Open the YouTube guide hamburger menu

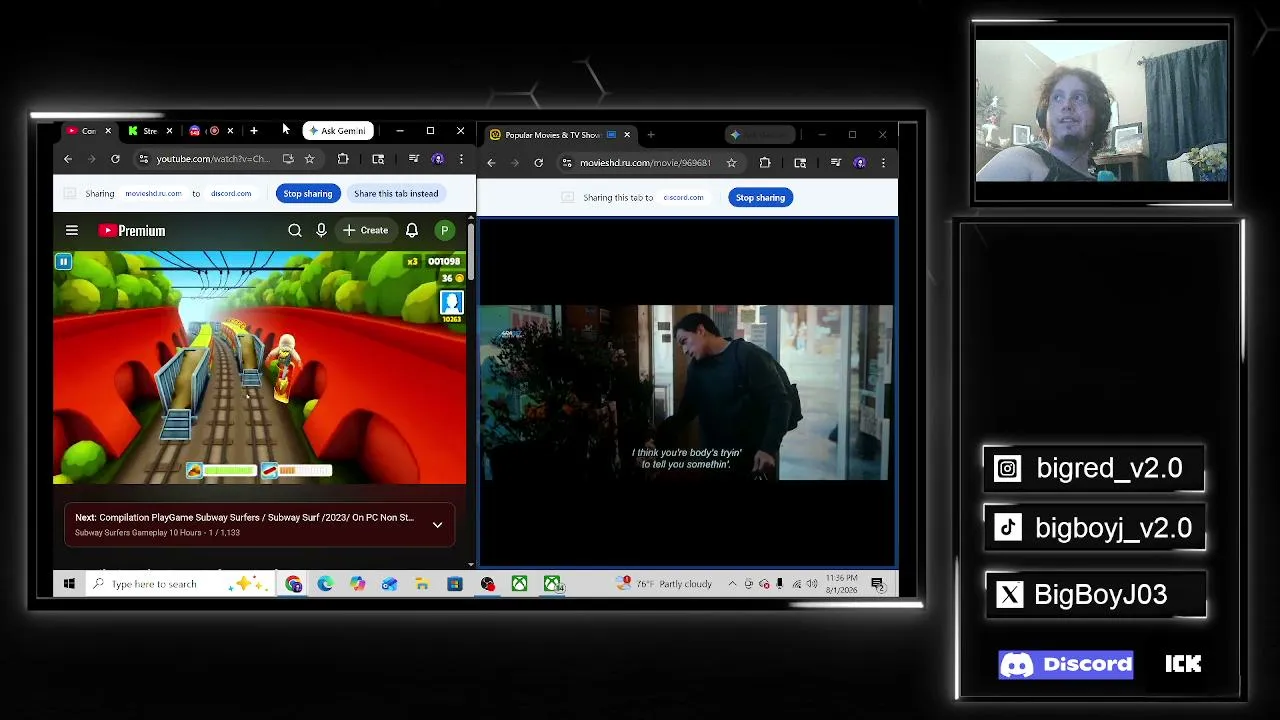click(x=72, y=231)
